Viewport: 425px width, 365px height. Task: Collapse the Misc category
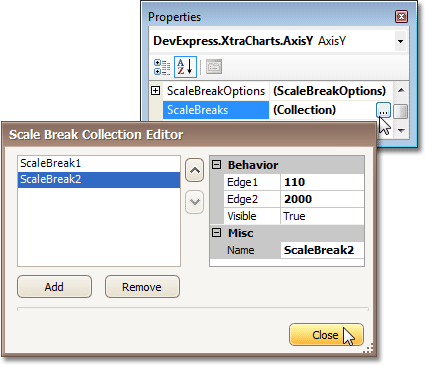tap(217, 233)
